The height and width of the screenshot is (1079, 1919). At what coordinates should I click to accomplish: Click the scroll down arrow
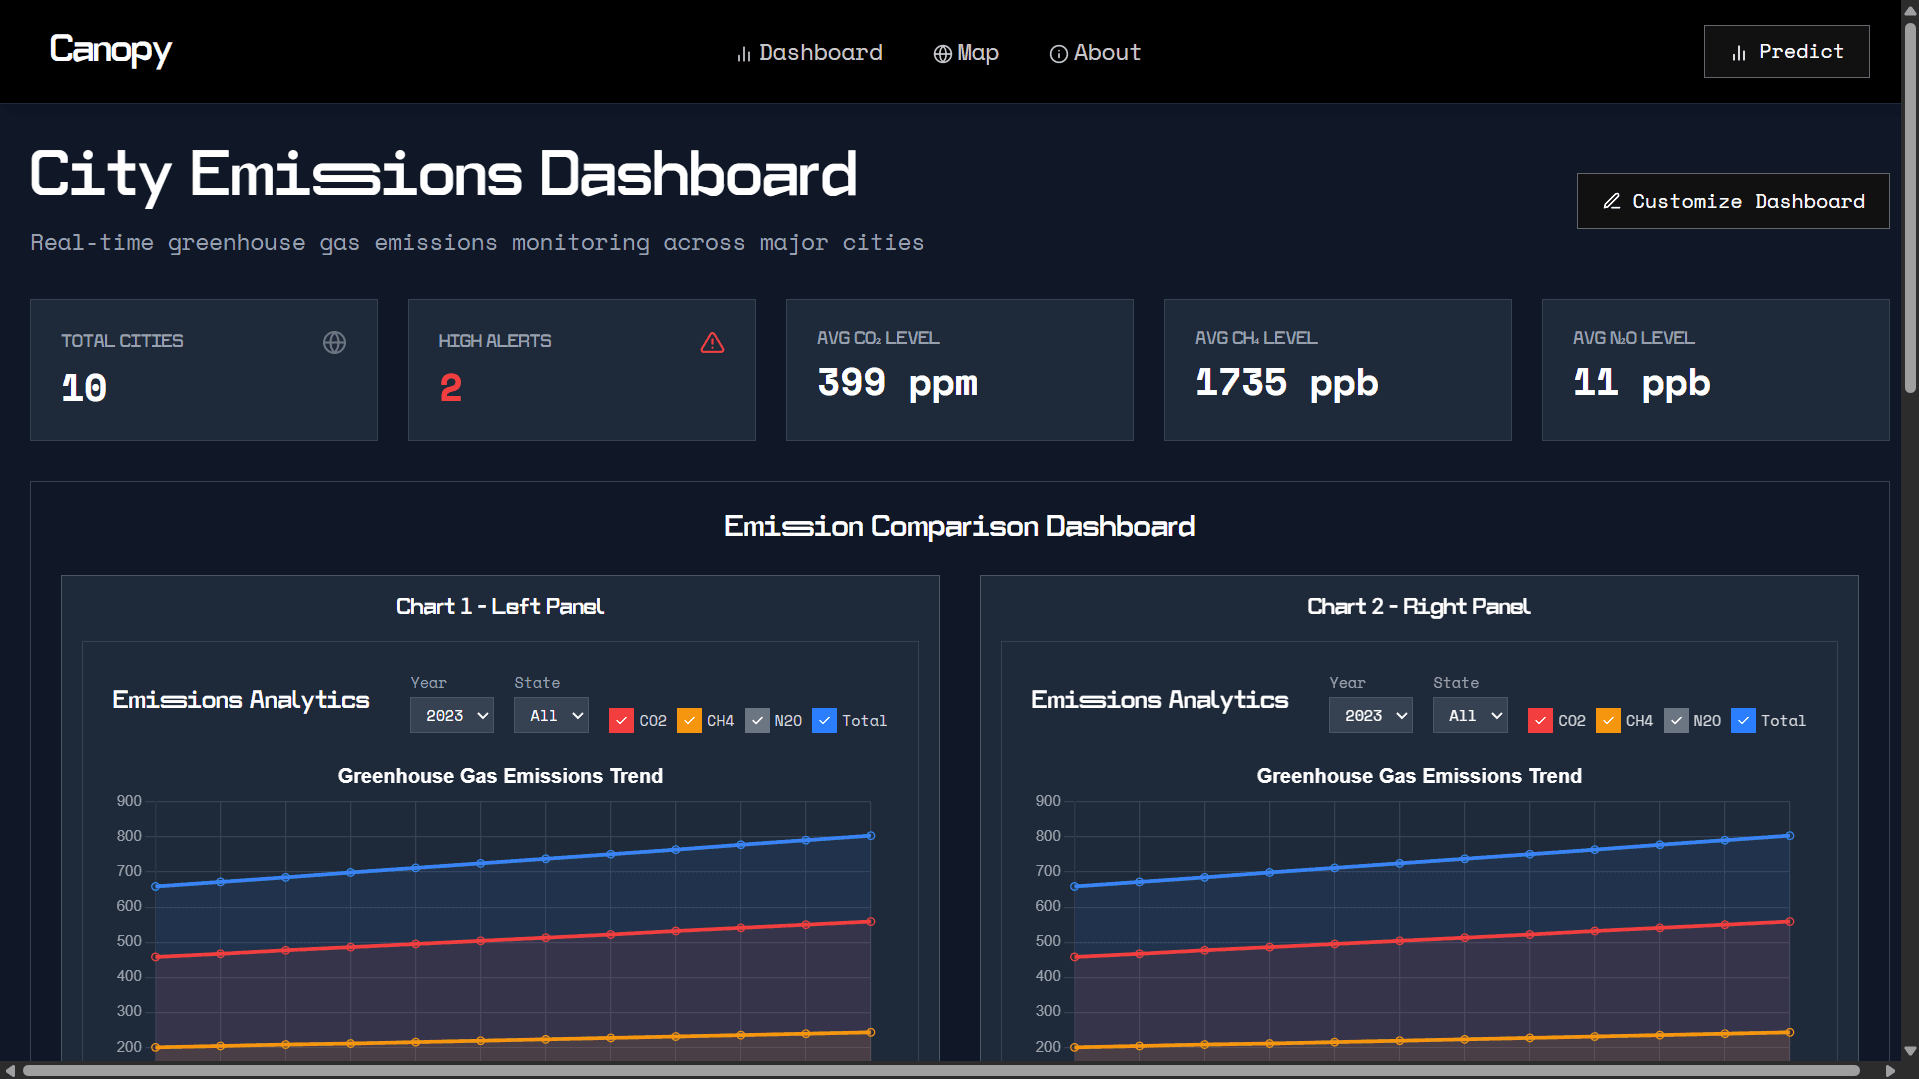pyautogui.click(x=1910, y=1051)
